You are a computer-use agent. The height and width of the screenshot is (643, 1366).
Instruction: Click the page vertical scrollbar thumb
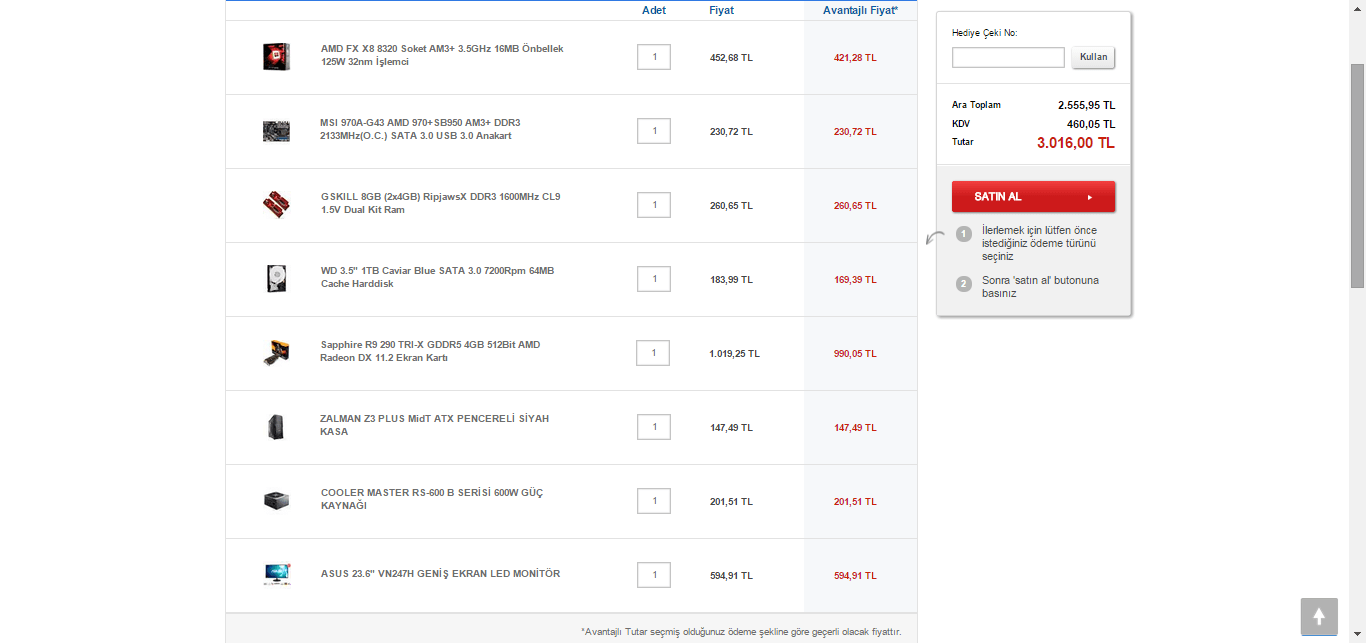[1357, 175]
